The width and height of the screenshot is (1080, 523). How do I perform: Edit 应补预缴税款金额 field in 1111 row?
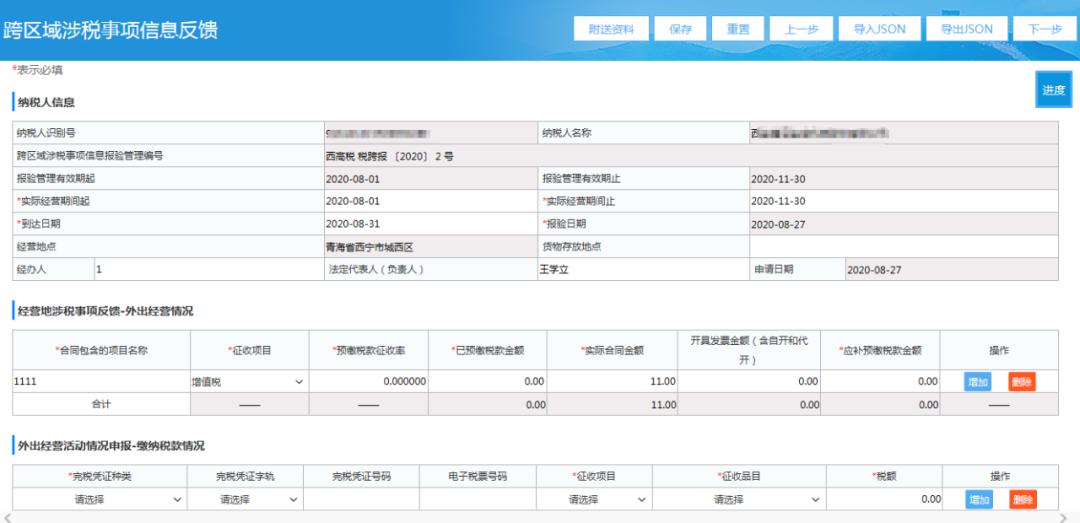pos(880,381)
